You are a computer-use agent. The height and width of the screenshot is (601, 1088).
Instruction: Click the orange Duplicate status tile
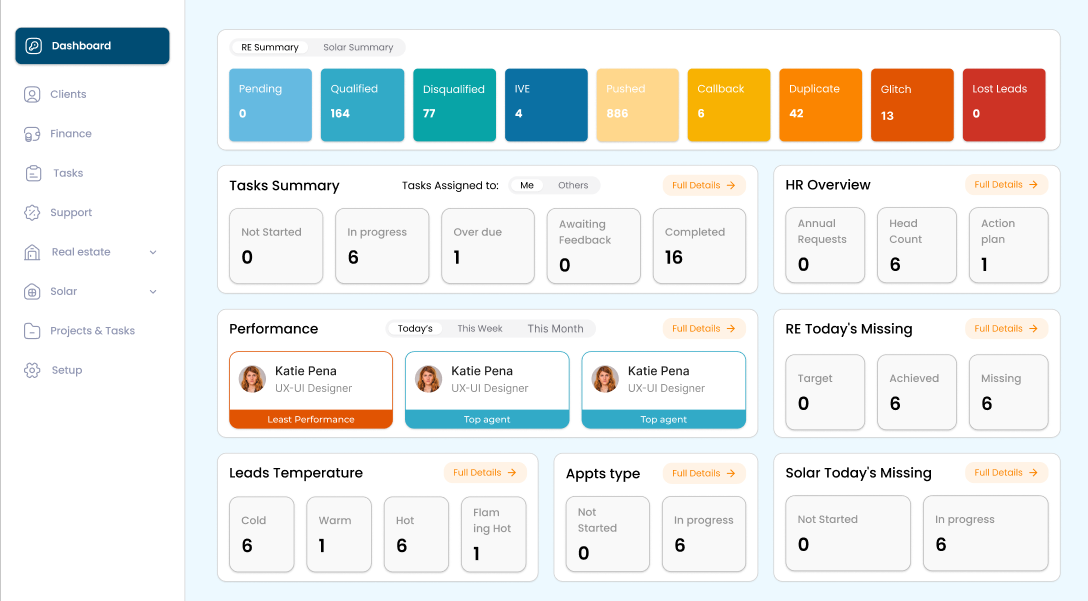[820, 105]
